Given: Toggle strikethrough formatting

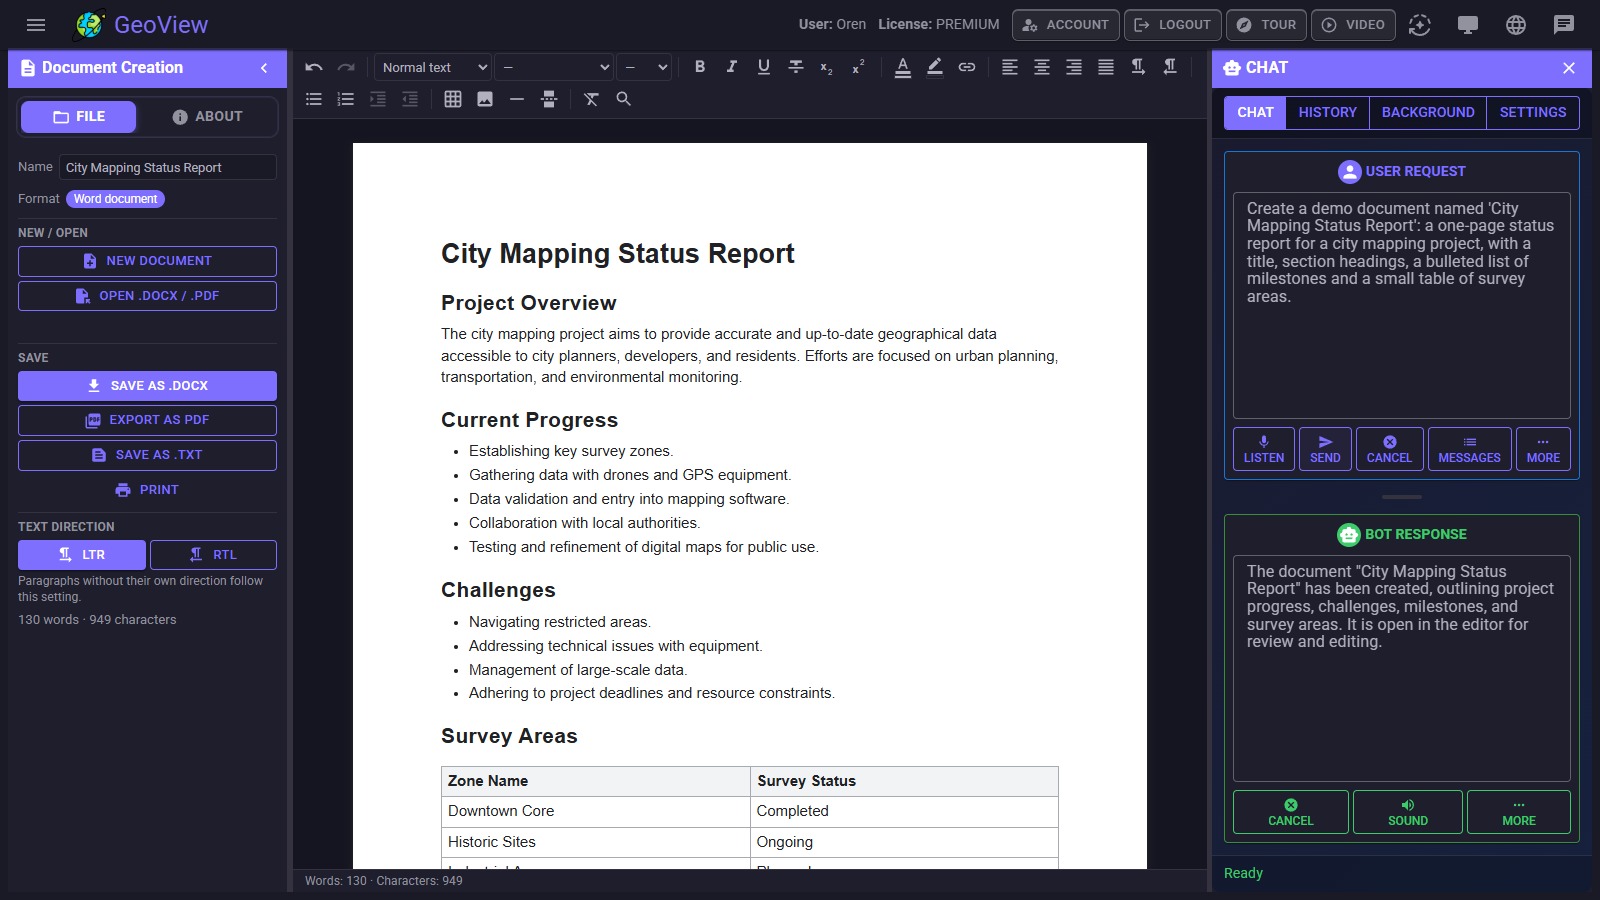Looking at the screenshot, I should click(x=796, y=67).
